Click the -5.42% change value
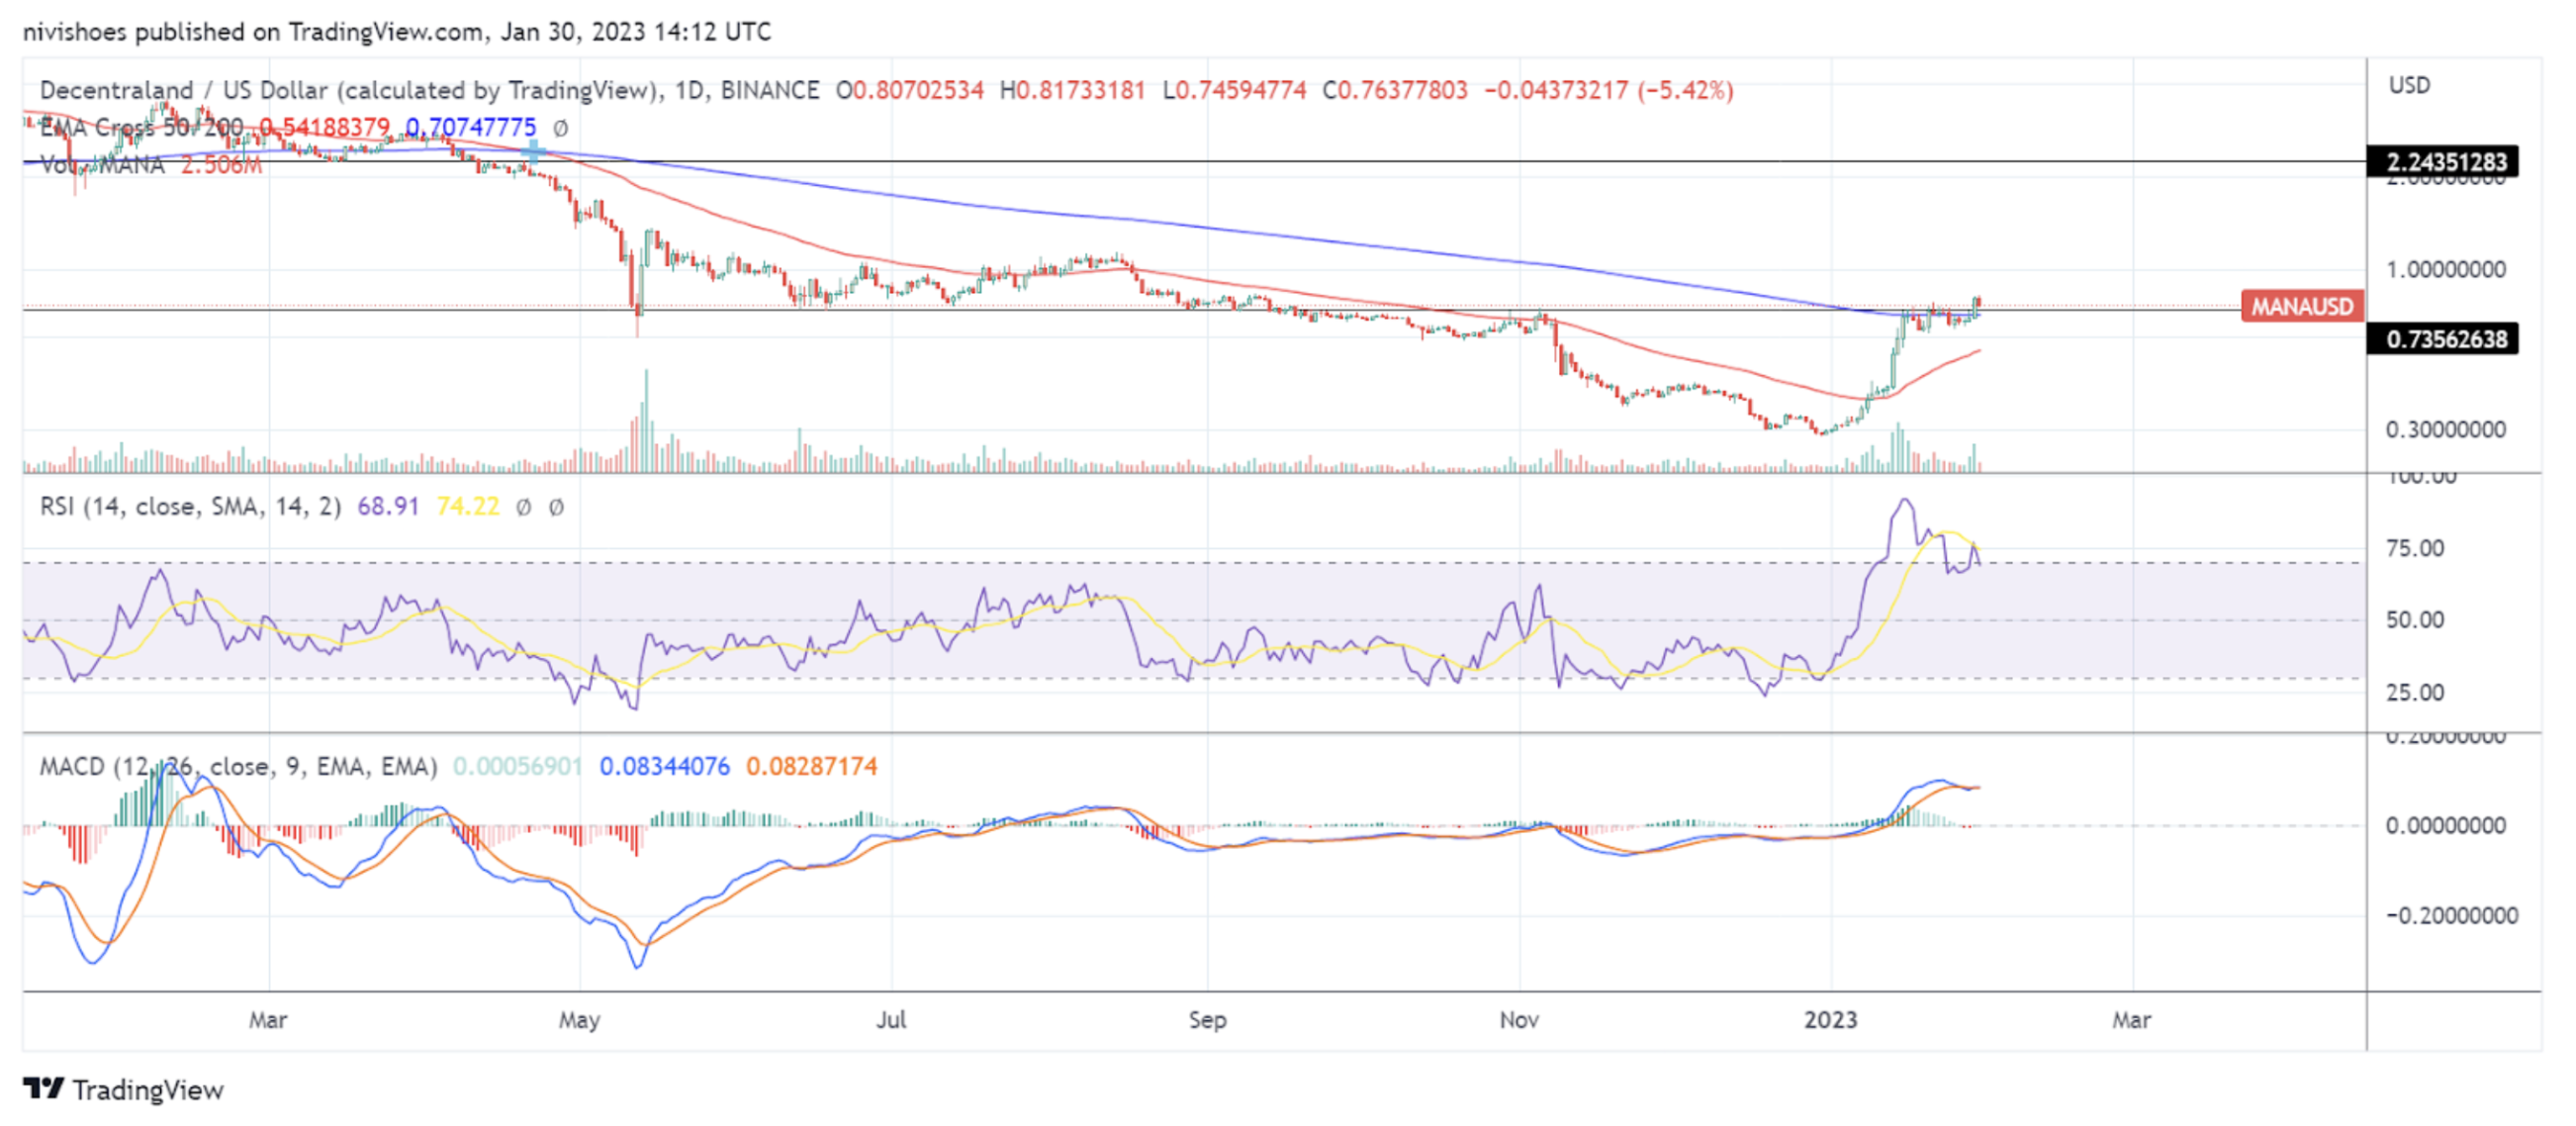2576x1126 pixels. [x=1684, y=90]
